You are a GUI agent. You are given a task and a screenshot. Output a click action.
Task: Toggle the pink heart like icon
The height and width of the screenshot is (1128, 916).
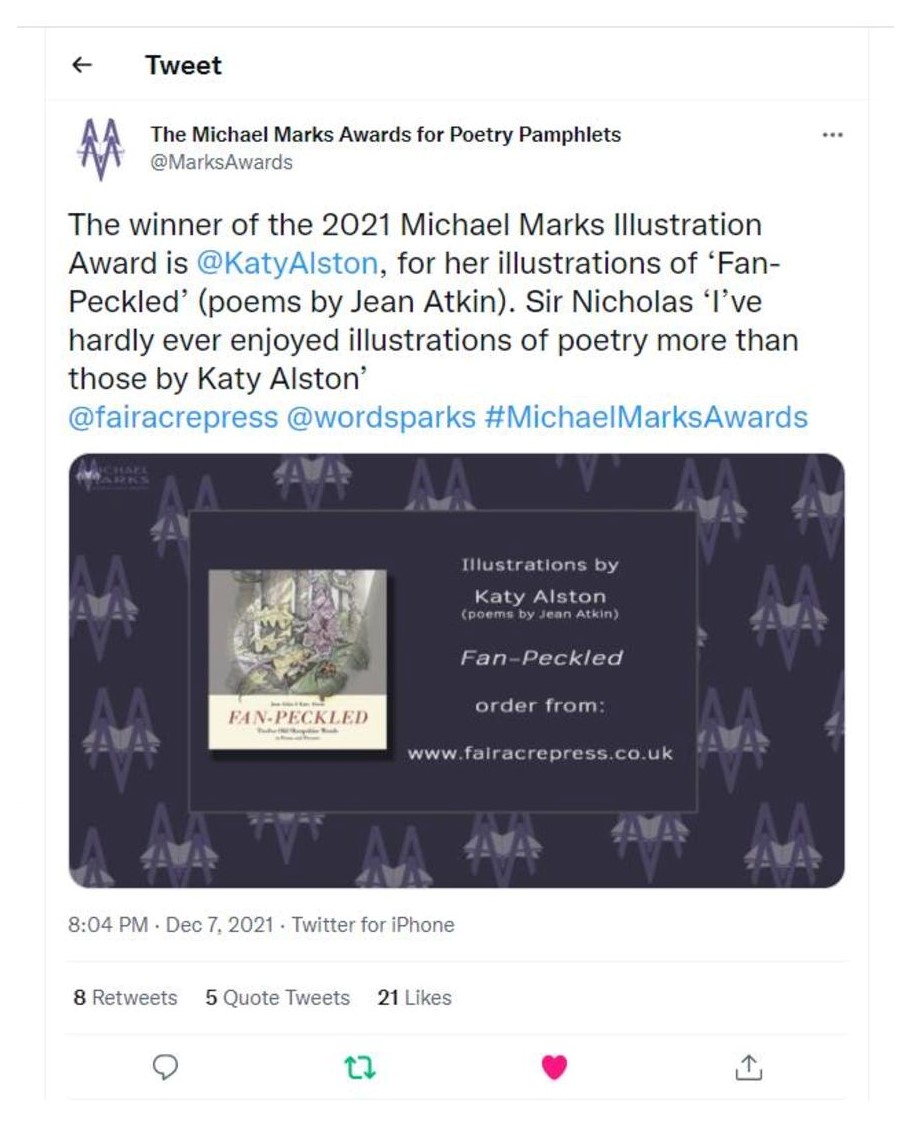pyautogui.click(x=554, y=1068)
